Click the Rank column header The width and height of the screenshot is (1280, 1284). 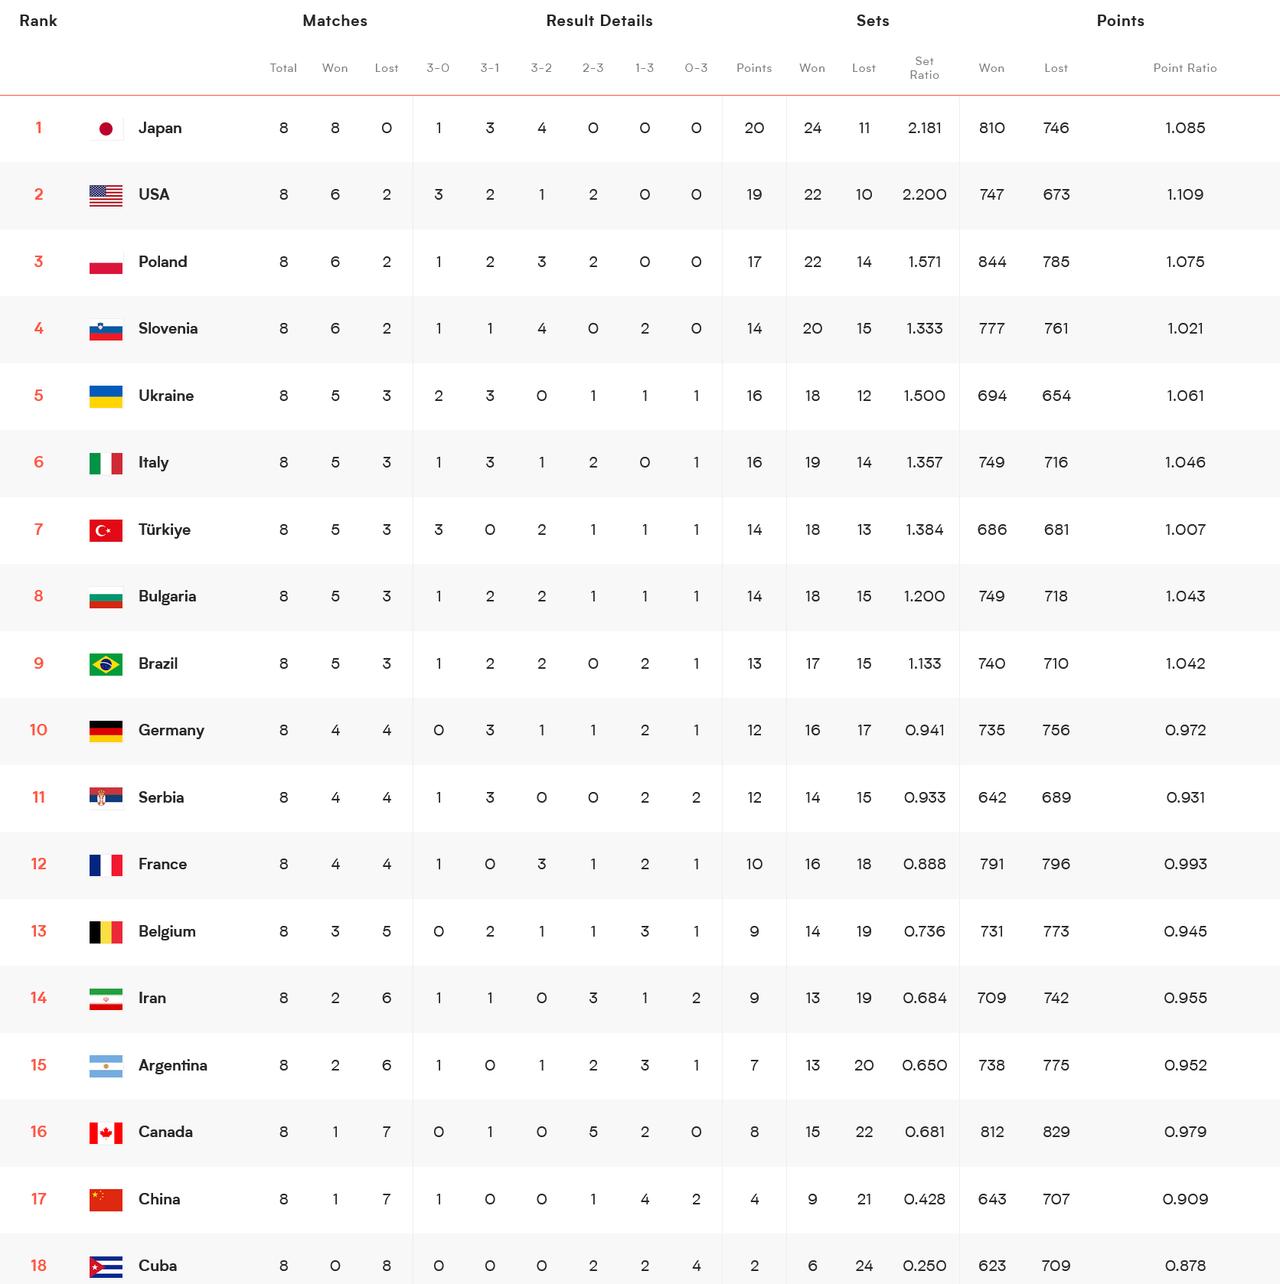point(38,21)
